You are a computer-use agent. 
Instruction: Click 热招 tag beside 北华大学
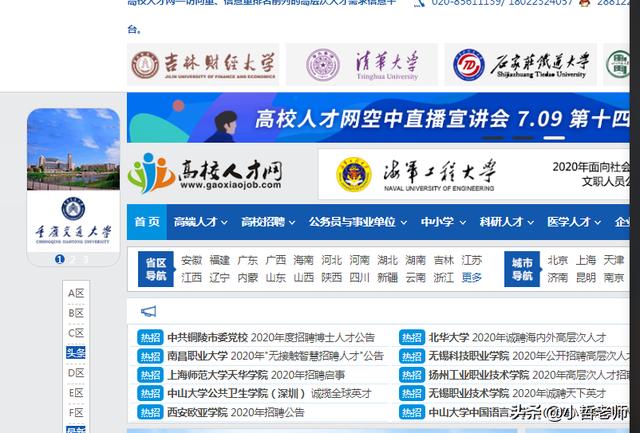[x=412, y=338]
